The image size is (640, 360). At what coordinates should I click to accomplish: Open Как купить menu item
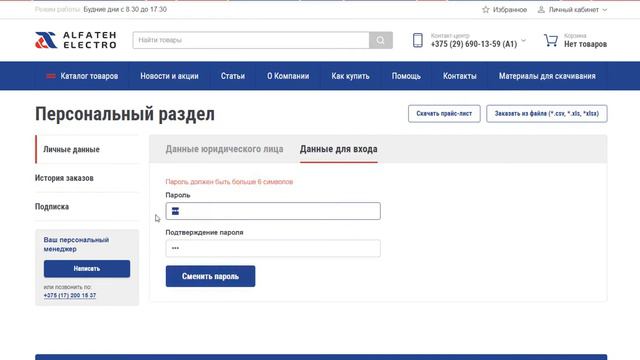click(x=350, y=76)
